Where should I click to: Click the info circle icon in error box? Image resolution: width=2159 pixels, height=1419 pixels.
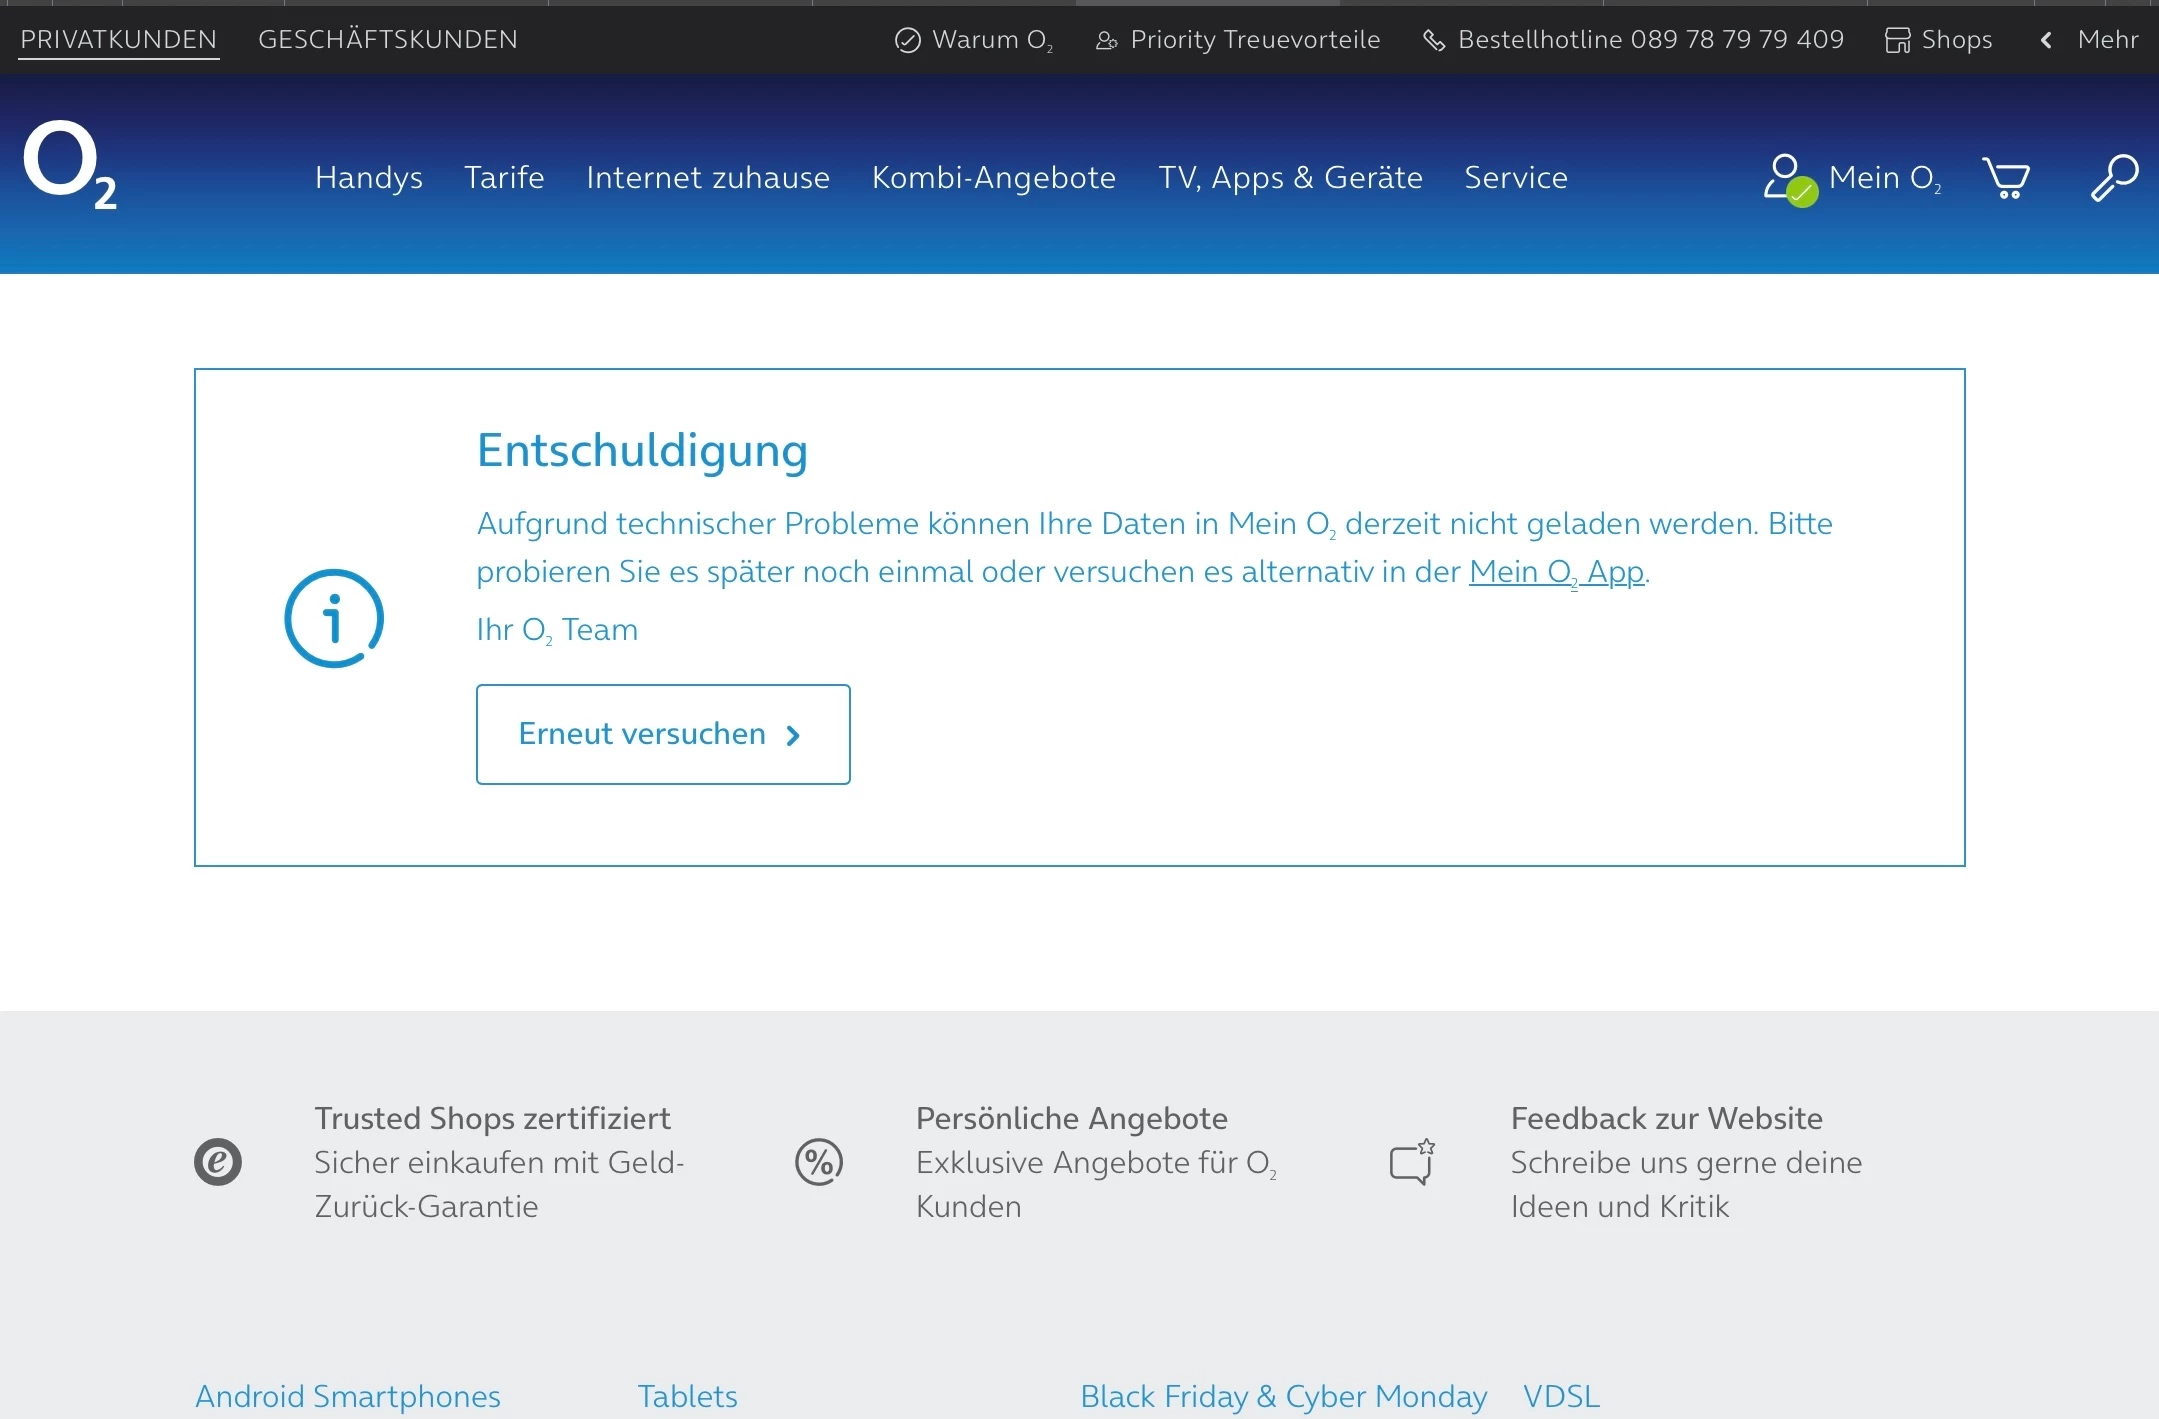pyautogui.click(x=334, y=618)
